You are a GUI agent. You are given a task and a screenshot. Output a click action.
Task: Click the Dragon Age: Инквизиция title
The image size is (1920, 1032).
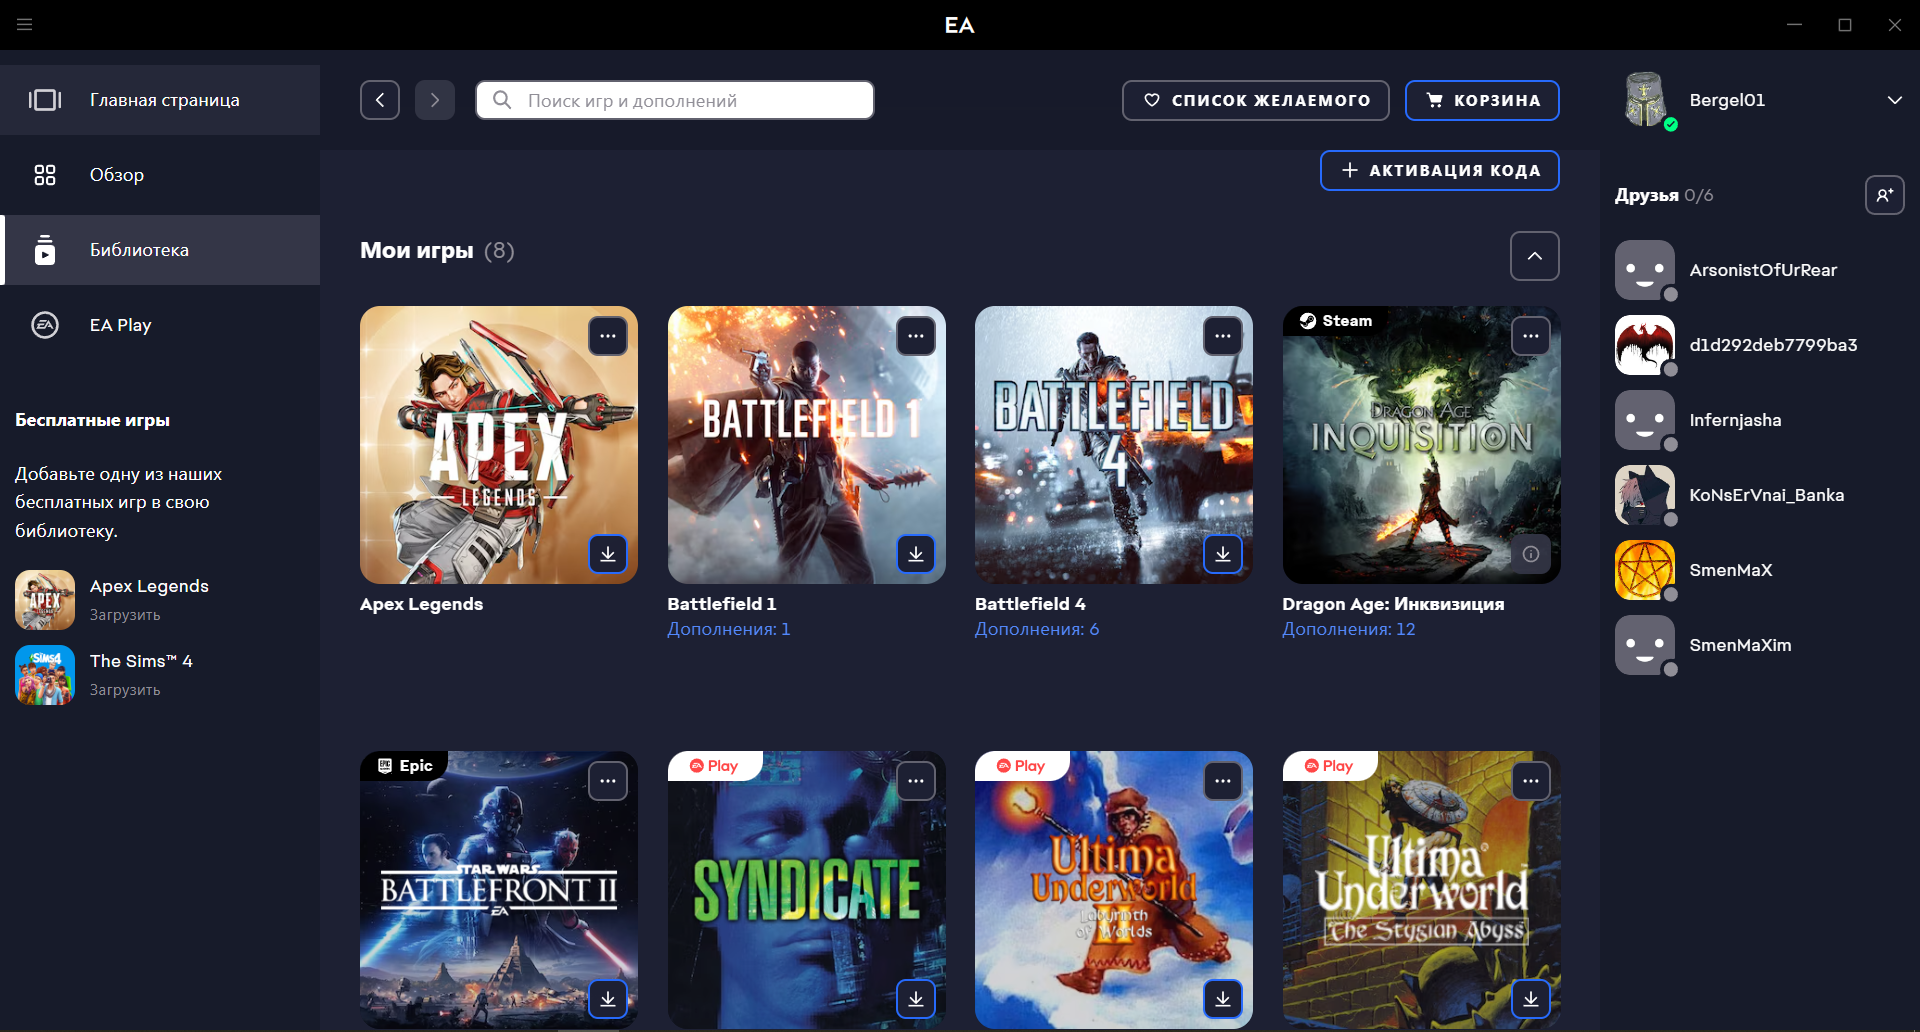click(1393, 604)
